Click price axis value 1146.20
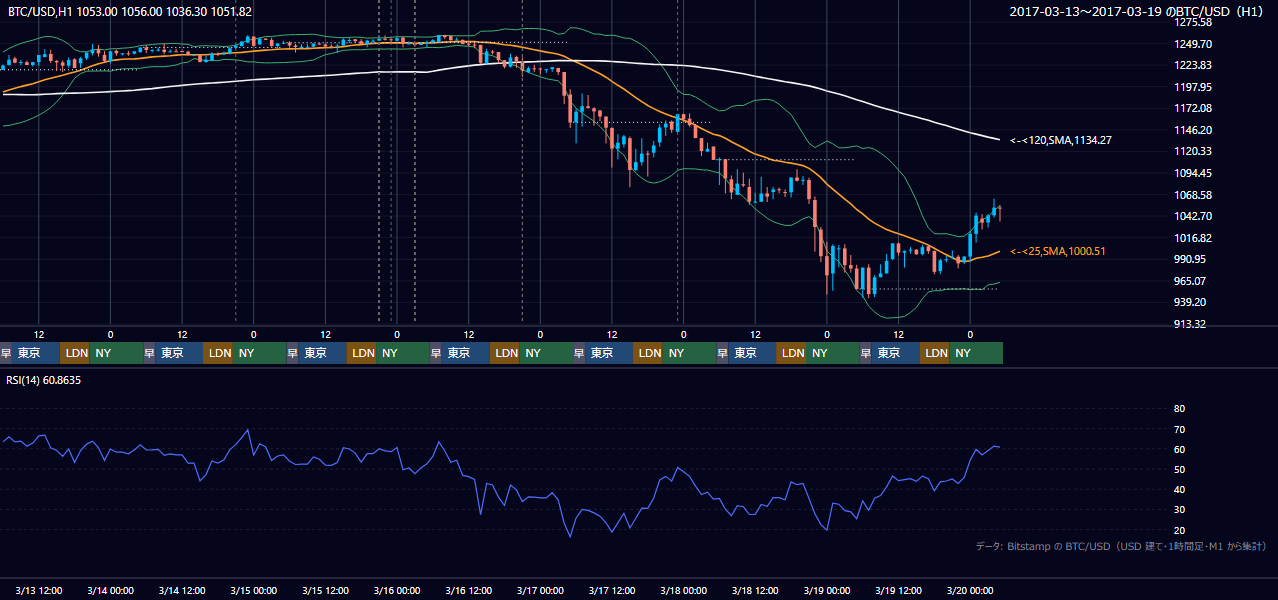The width and height of the screenshot is (1278, 600). coord(1192,130)
